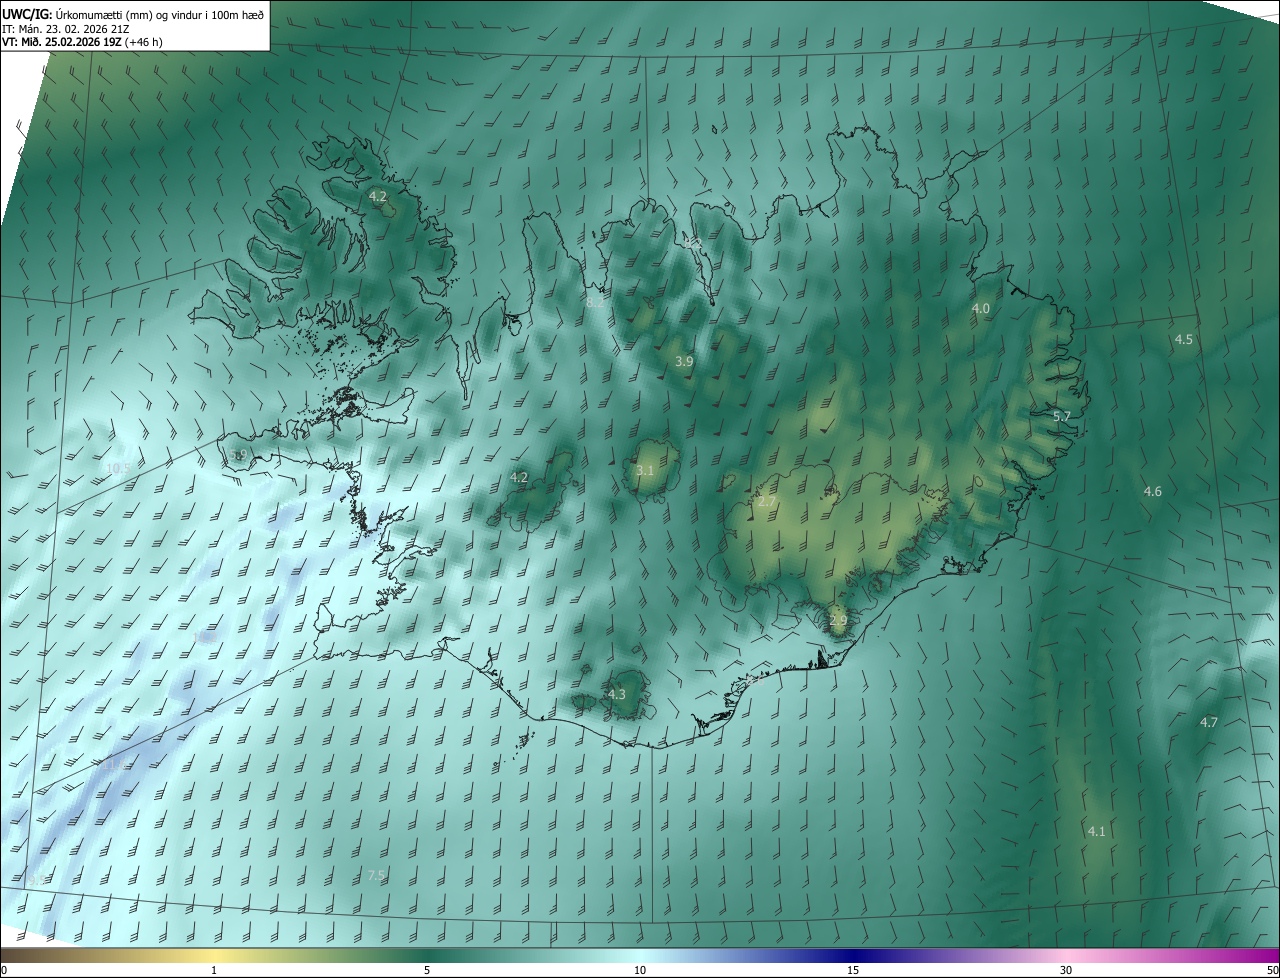
Task: Click the 9.5 value label in the map's southwest corner
Action: pos(35,881)
